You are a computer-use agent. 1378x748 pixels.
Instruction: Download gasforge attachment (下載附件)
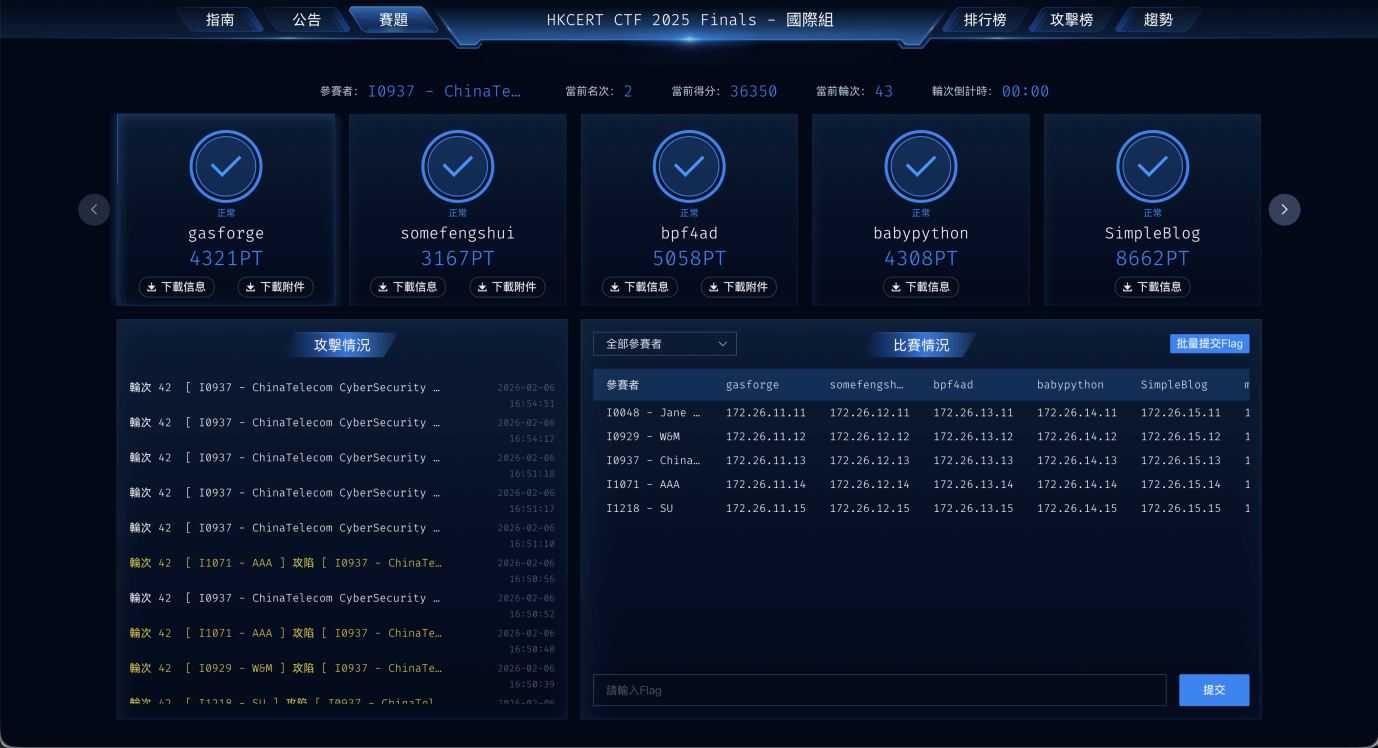point(275,287)
